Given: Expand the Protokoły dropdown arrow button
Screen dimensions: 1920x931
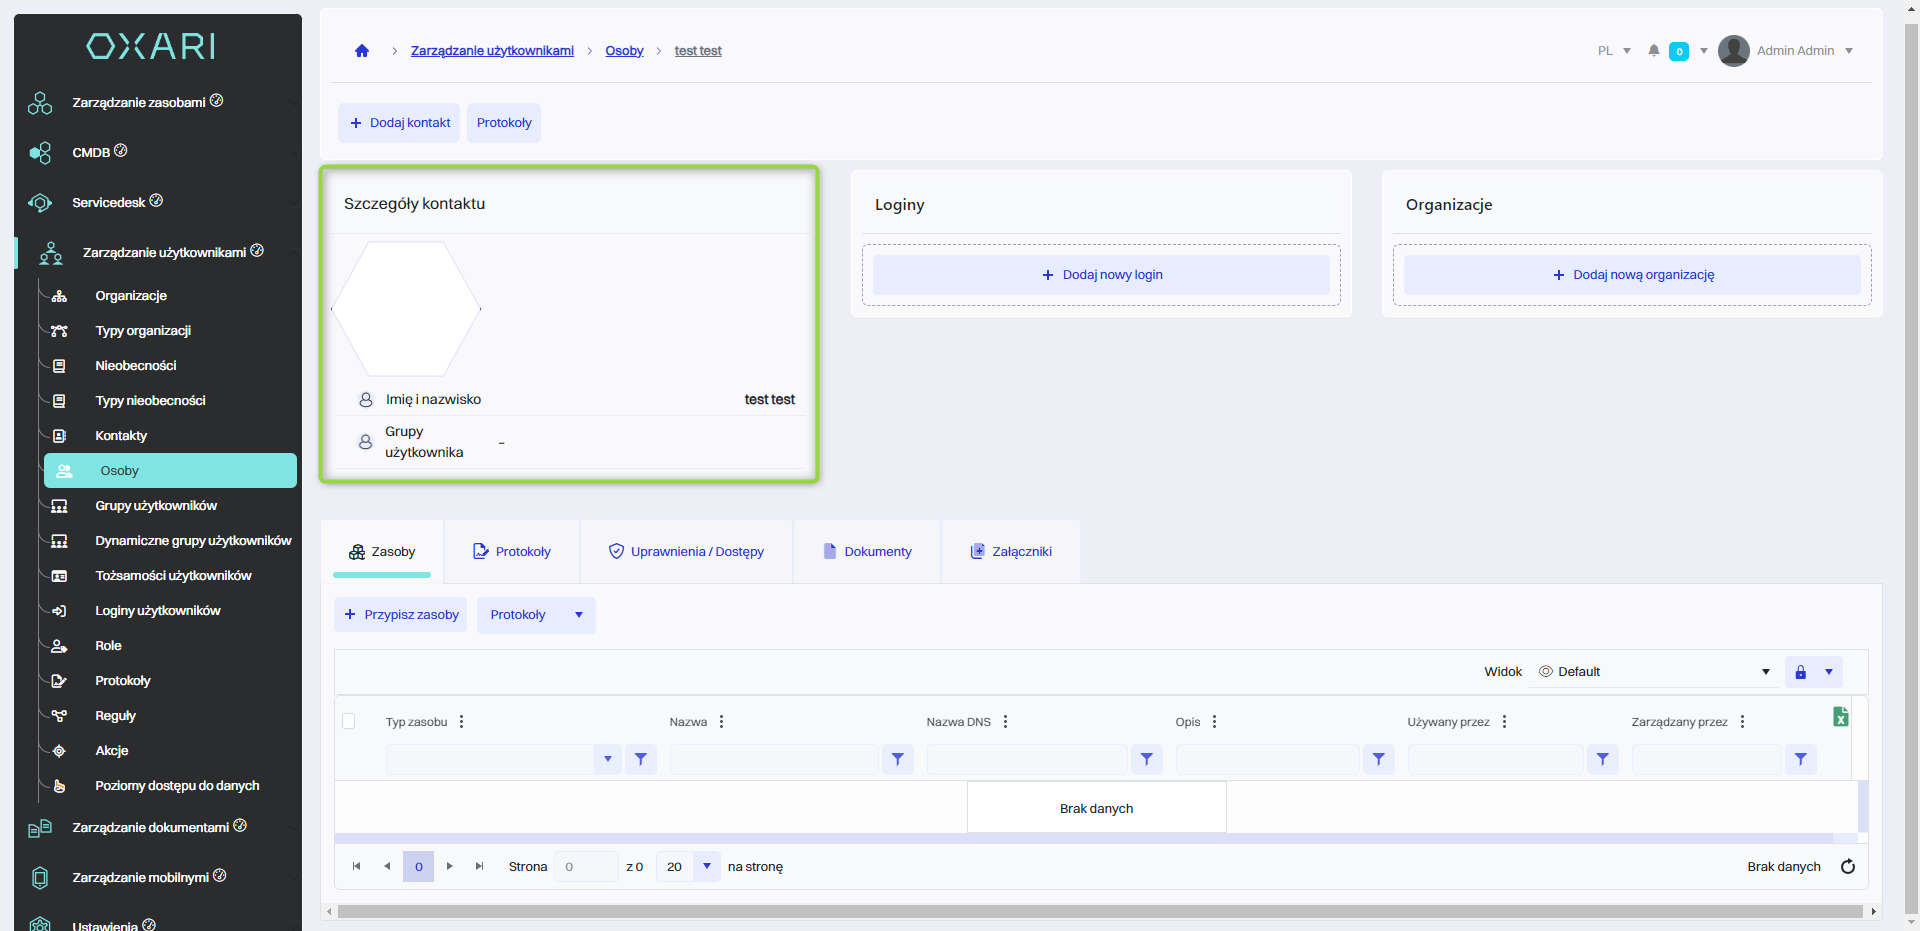Looking at the screenshot, I should click(x=579, y=615).
